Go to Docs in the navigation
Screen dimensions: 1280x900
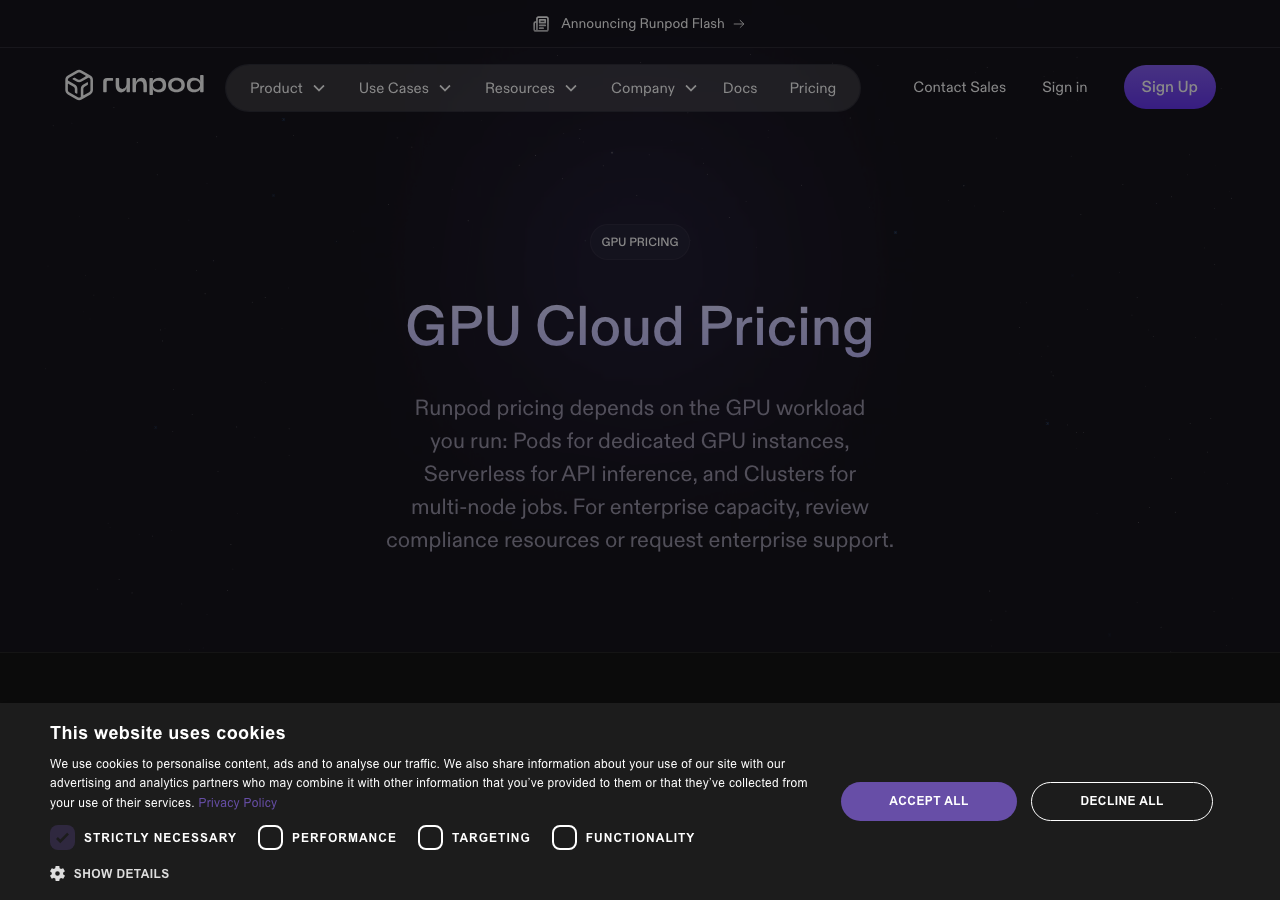click(740, 88)
